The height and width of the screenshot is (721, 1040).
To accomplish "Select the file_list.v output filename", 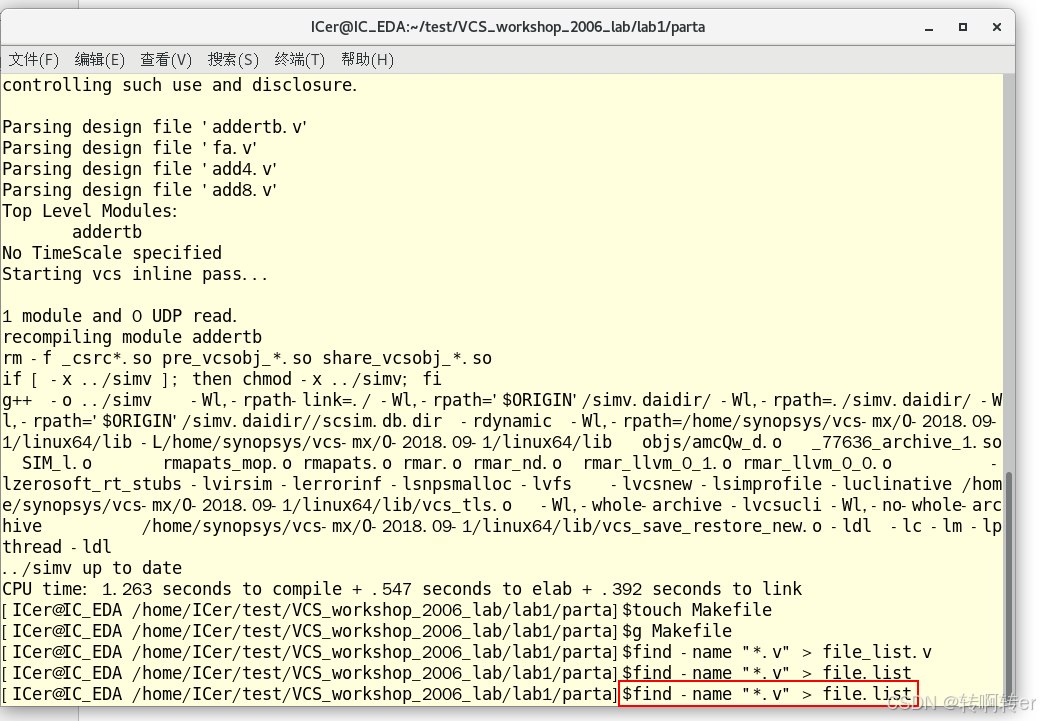I will 877,651.
